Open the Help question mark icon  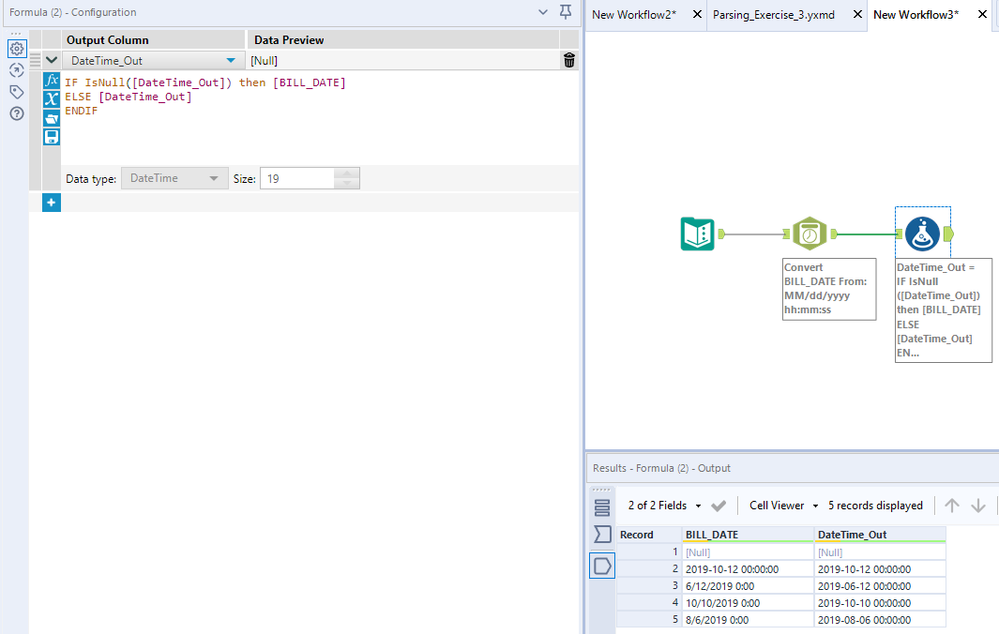click(x=17, y=113)
